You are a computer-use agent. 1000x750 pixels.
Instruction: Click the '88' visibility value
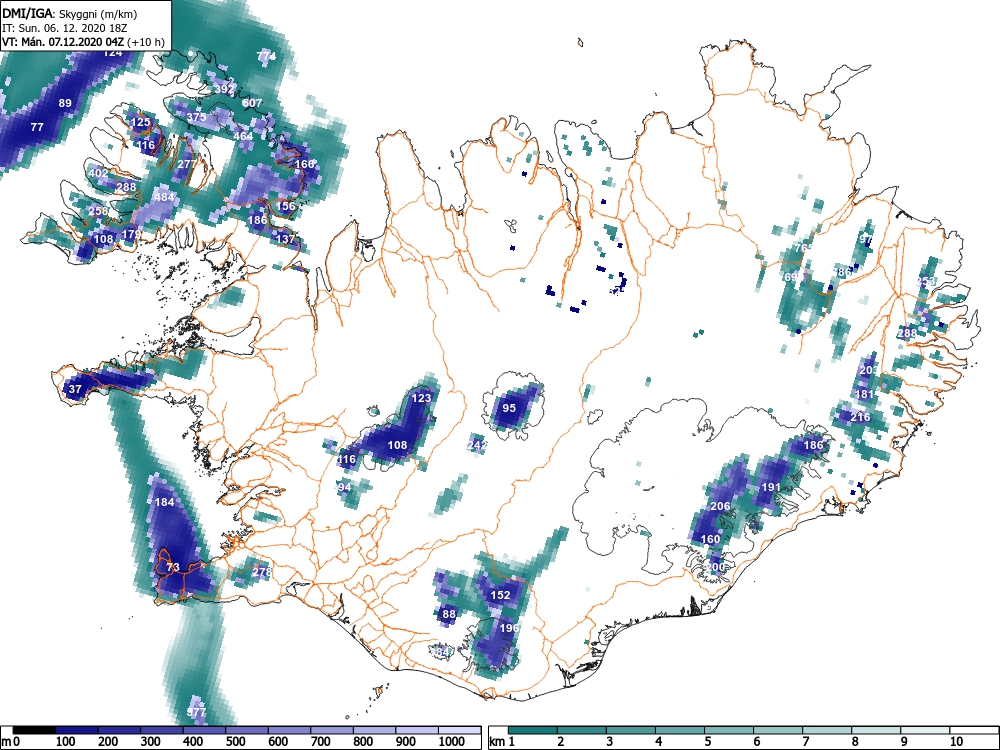point(449,614)
